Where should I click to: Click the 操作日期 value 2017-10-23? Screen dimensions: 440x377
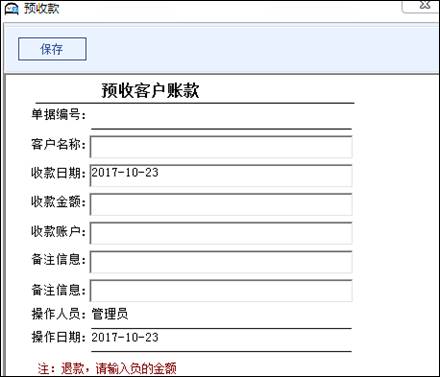[125, 337]
